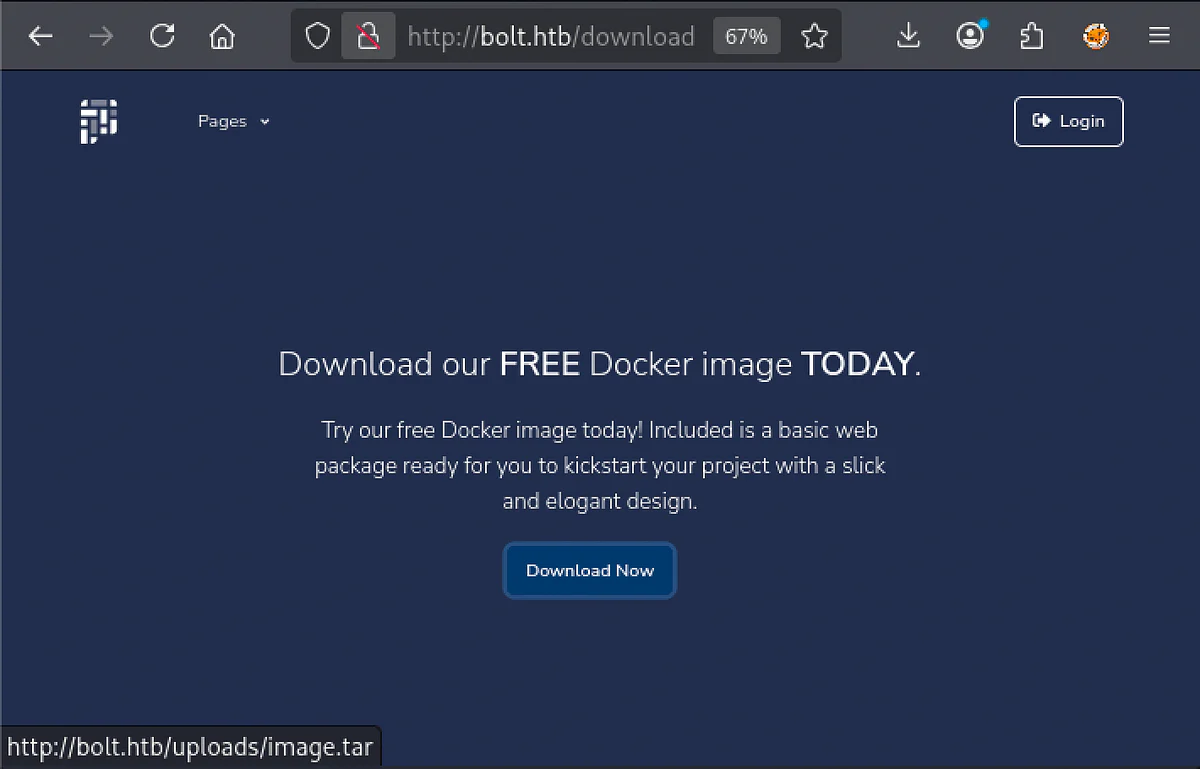Expand the Pages dropdown menu
This screenshot has width=1200, height=769.
[x=234, y=121]
